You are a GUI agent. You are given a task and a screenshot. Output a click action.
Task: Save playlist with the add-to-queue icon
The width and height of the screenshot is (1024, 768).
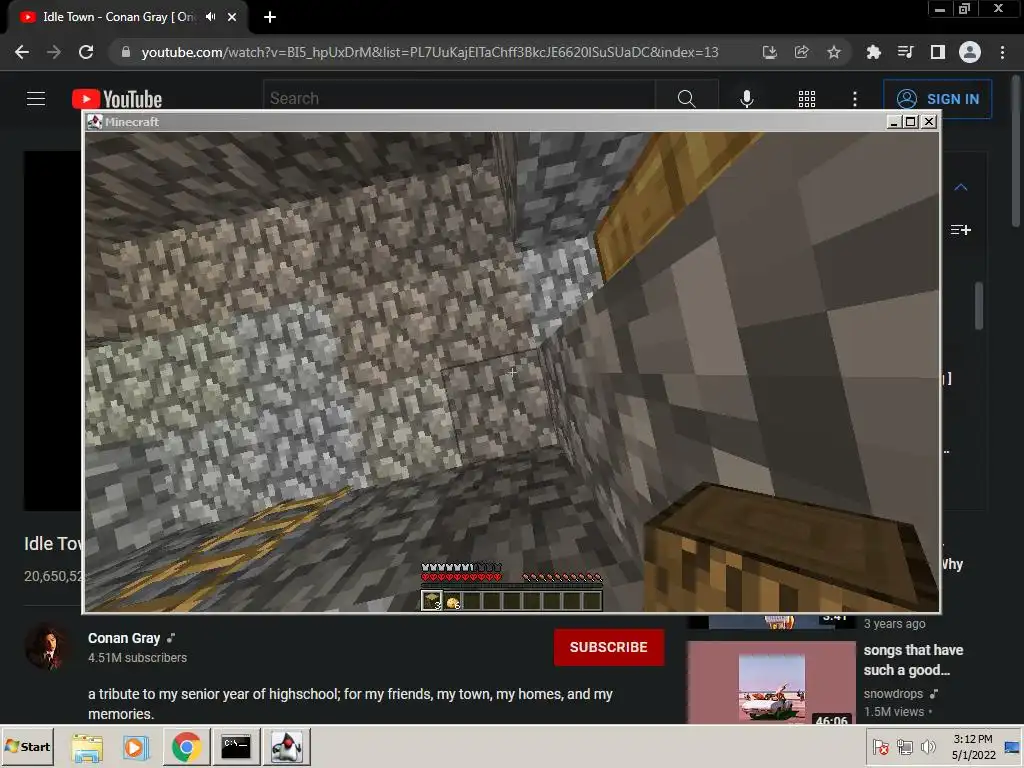pos(961,230)
